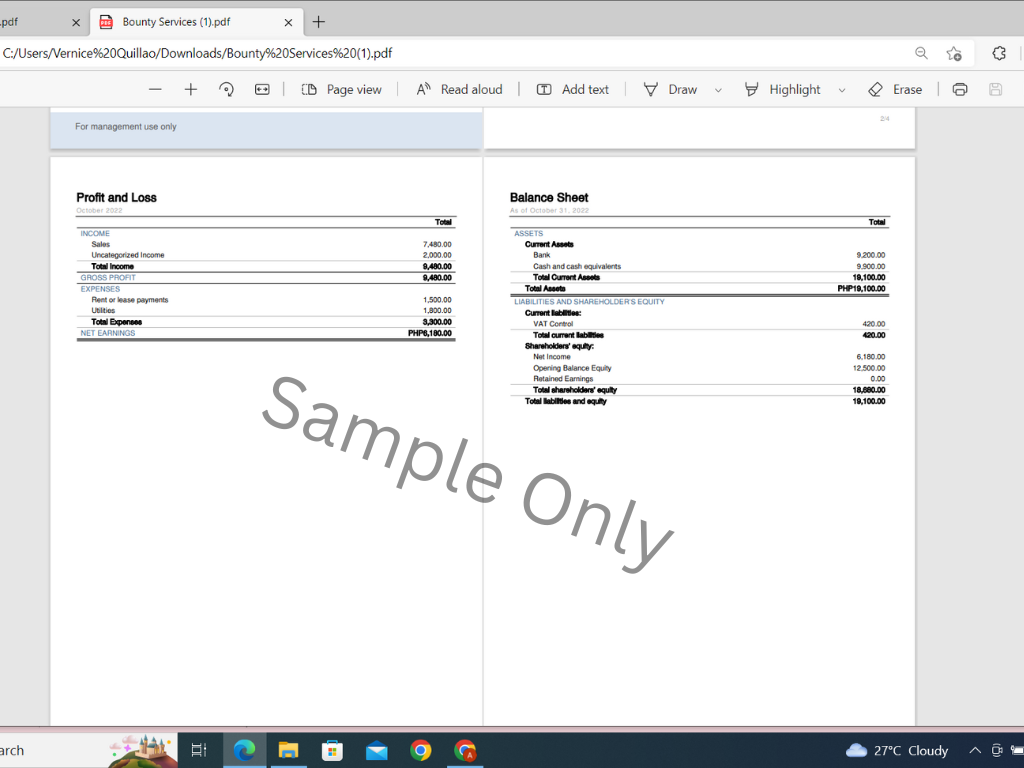Click the Utilities expense label
The width and height of the screenshot is (1024, 768).
103,311
